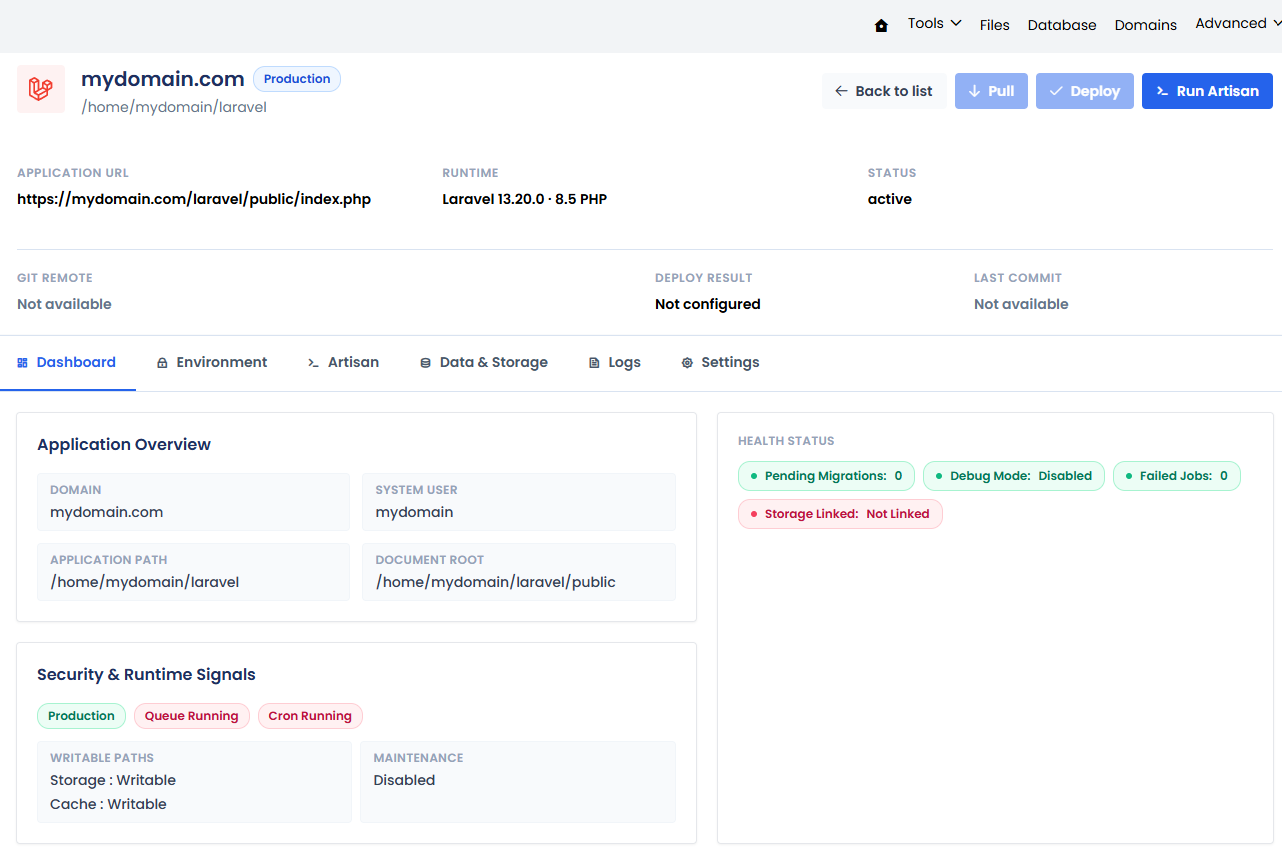The width and height of the screenshot is (1282, 850).
Task: Switch to the Artisan tab
Action: [343, 362]
